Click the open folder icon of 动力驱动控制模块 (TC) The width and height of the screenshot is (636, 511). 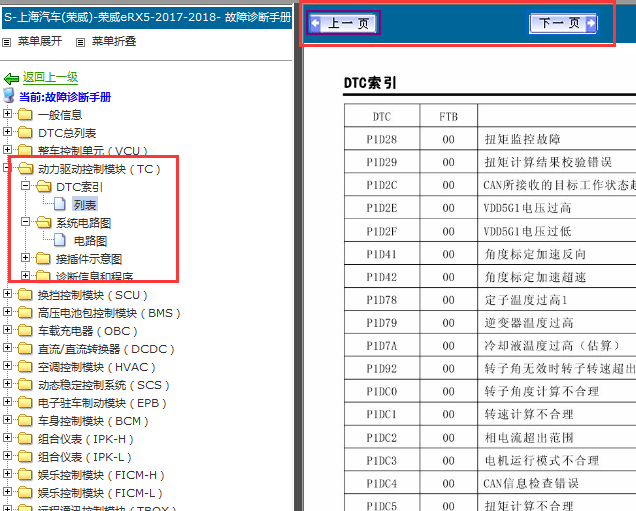click(26, 168)
